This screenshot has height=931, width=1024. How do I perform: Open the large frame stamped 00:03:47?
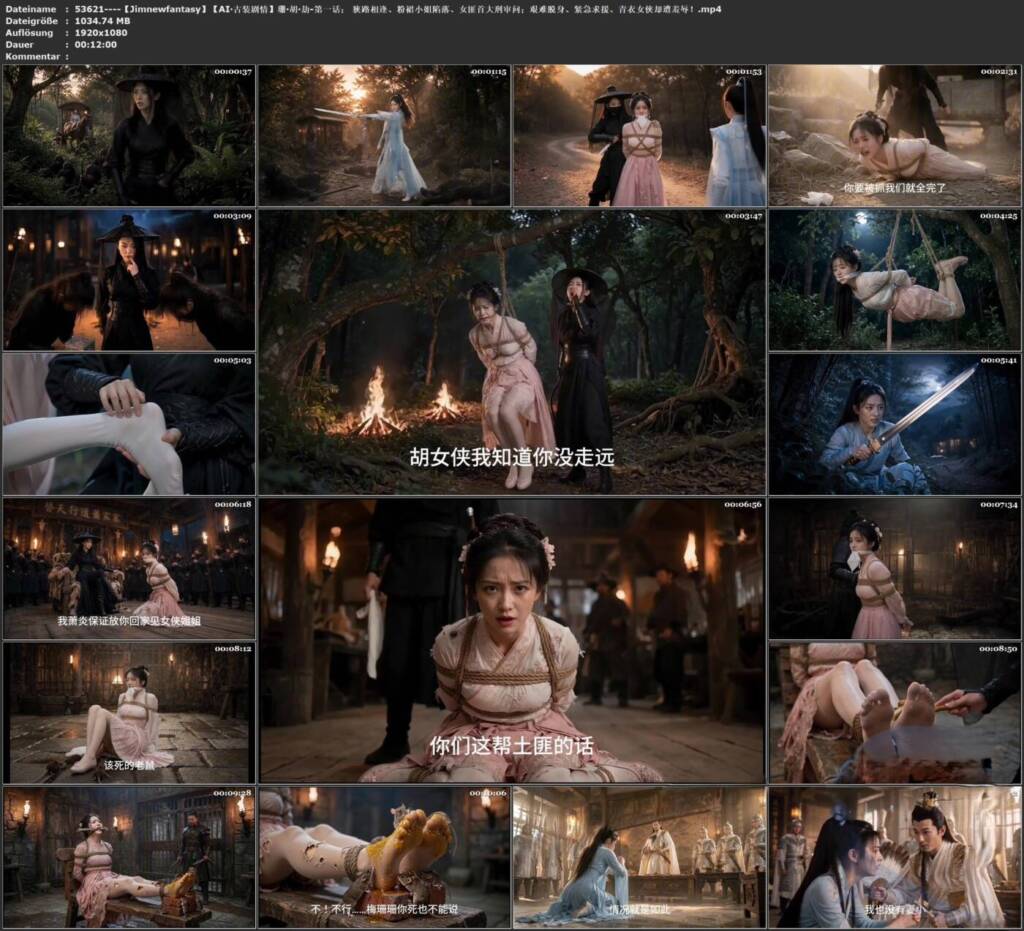512,352
